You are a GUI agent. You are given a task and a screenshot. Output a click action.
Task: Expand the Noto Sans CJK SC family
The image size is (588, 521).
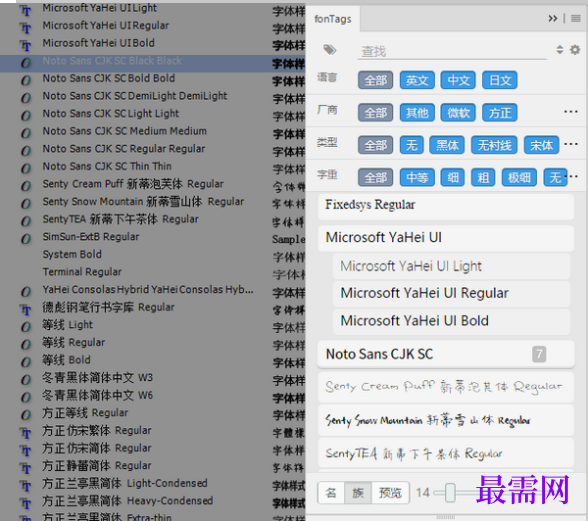pyautogui.click(x=446, y=354)
